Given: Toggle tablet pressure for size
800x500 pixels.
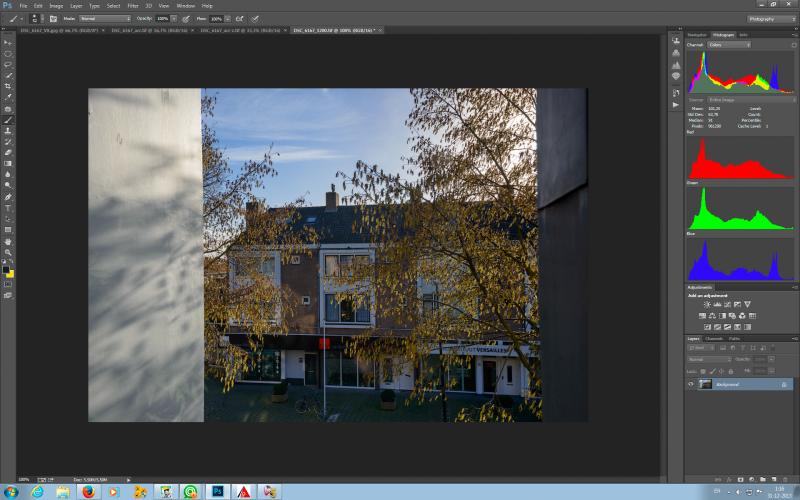Looking at the screenshot, I should (x=255, y=19).
